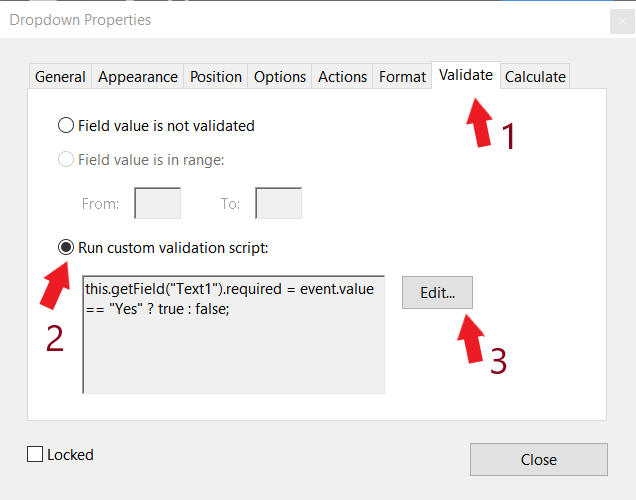Click the To range input box

[x=278, y=203]
